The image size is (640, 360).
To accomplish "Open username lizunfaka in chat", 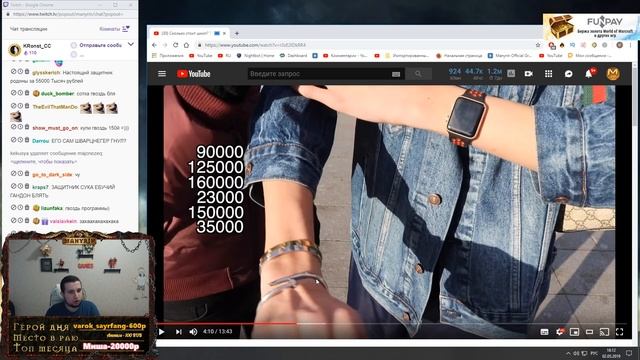I will pos(52,208).
